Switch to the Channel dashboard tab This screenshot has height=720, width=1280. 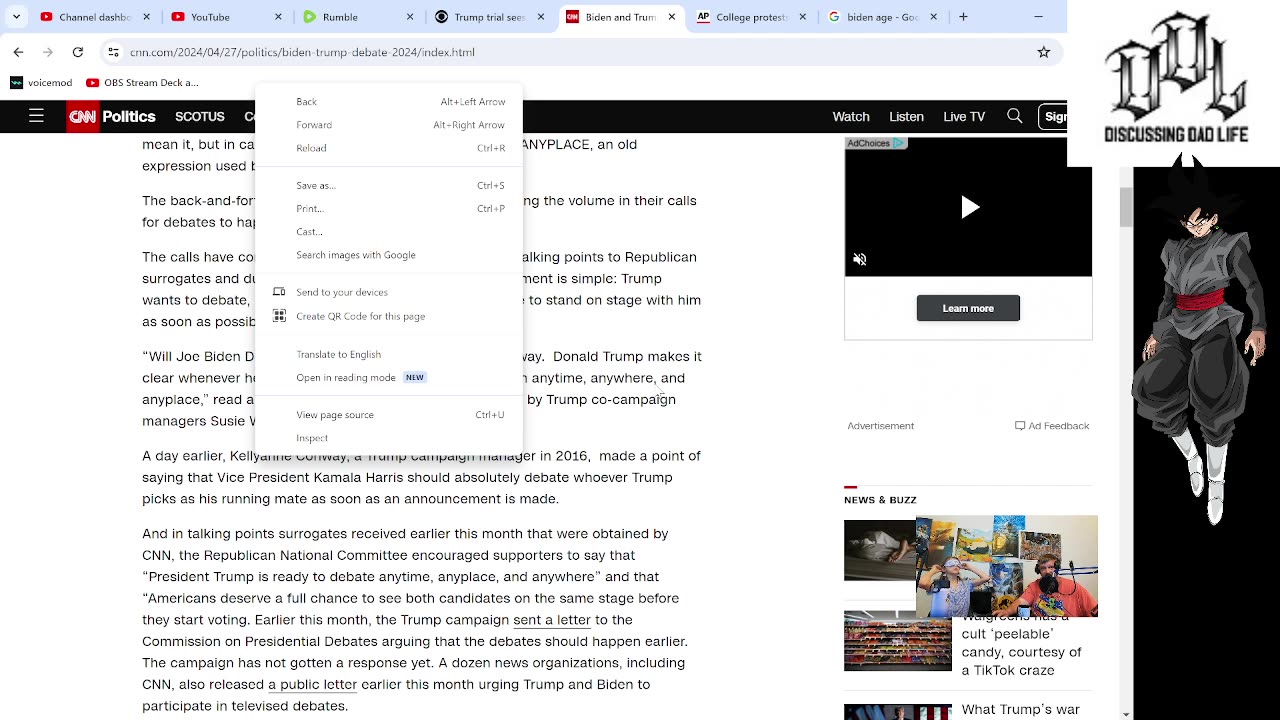93,17
